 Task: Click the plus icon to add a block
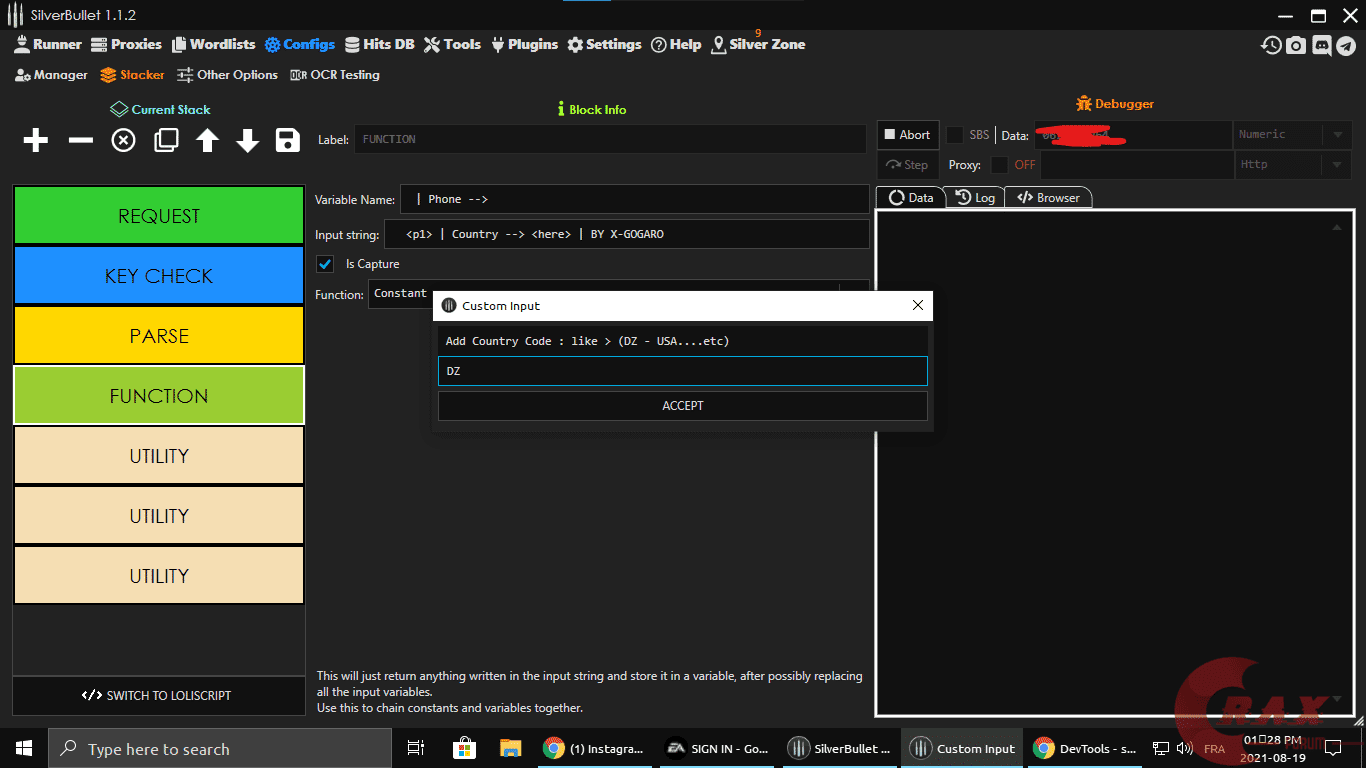pos(36,141)
